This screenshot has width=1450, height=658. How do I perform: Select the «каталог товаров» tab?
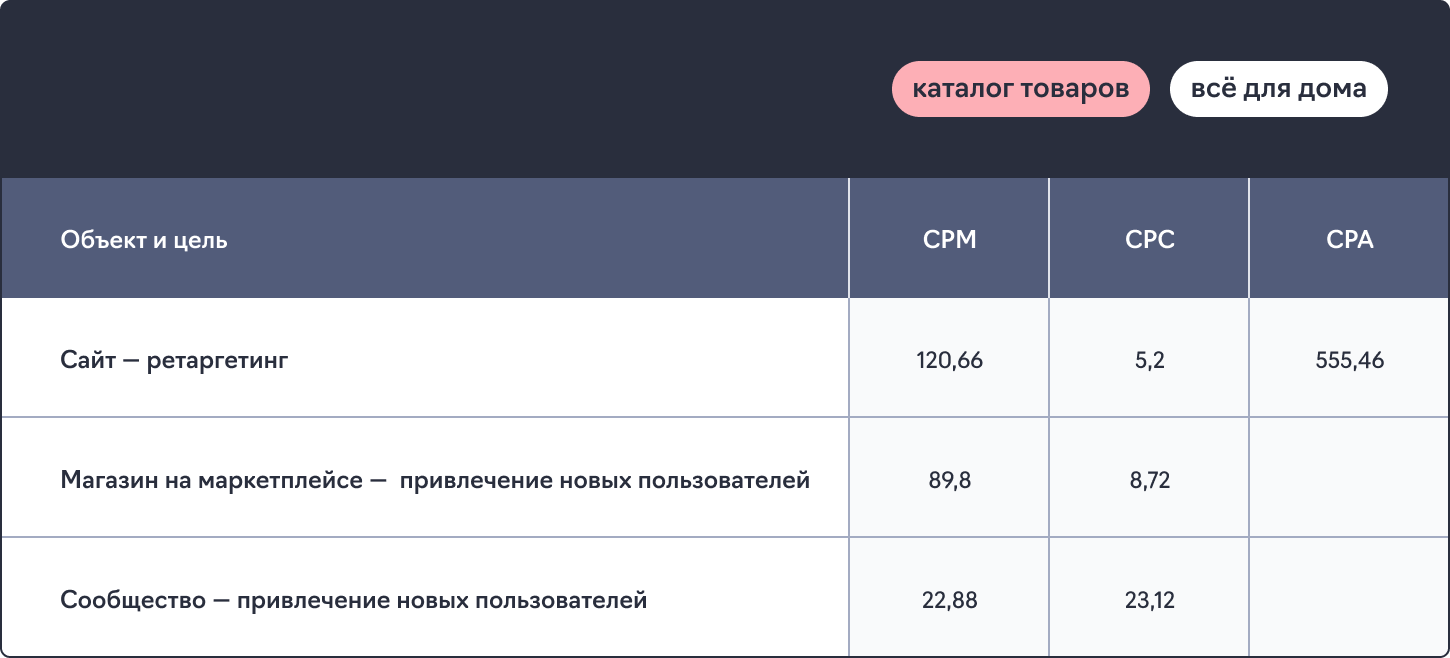click(x=1020, y=89)
